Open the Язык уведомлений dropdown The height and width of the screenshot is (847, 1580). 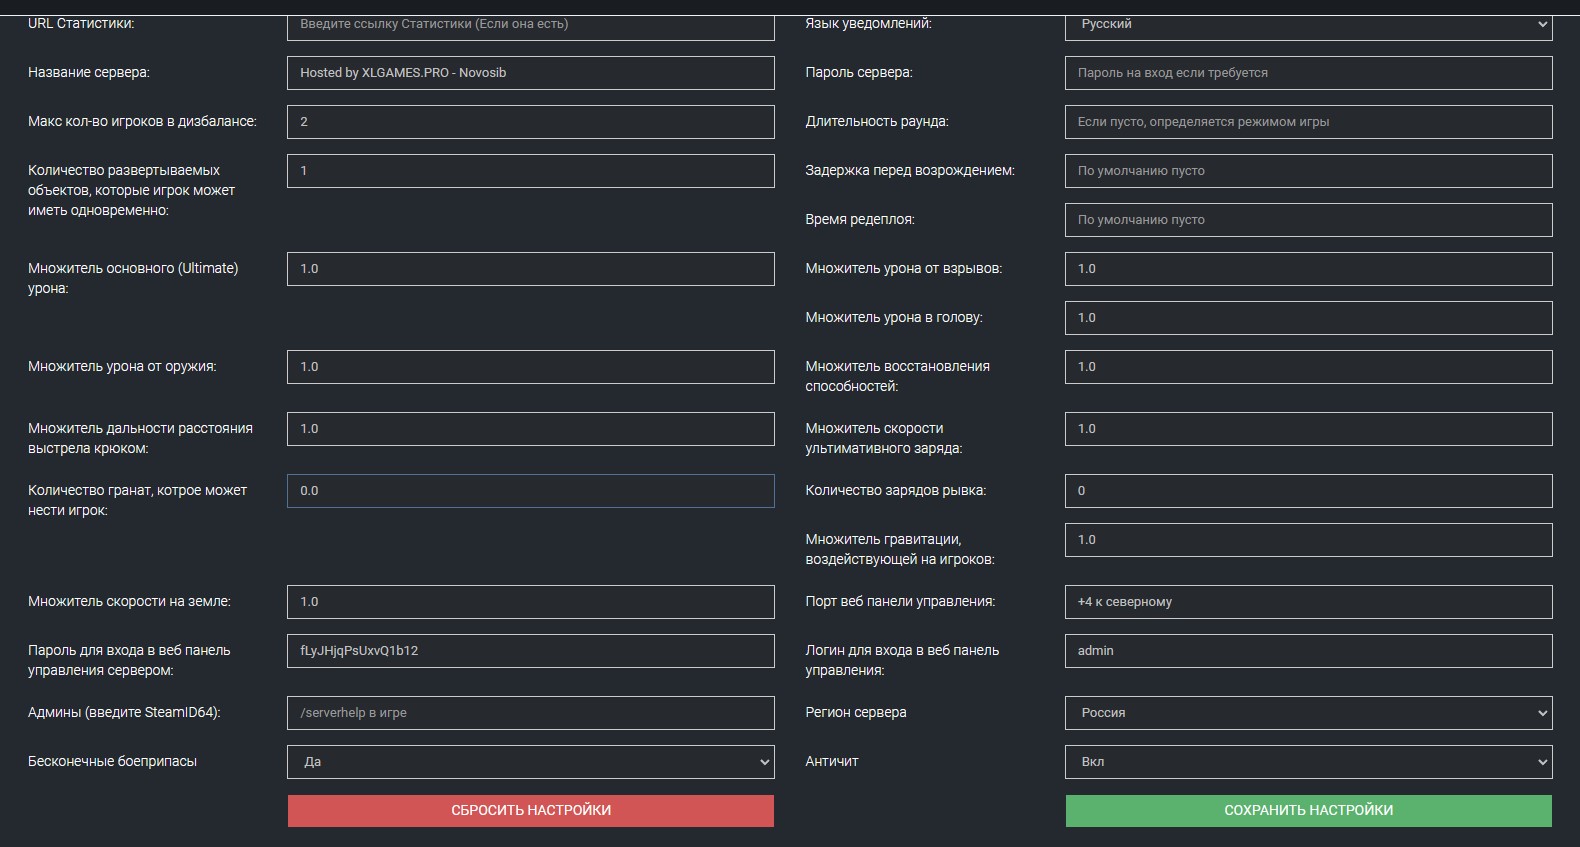(1308, 24)
